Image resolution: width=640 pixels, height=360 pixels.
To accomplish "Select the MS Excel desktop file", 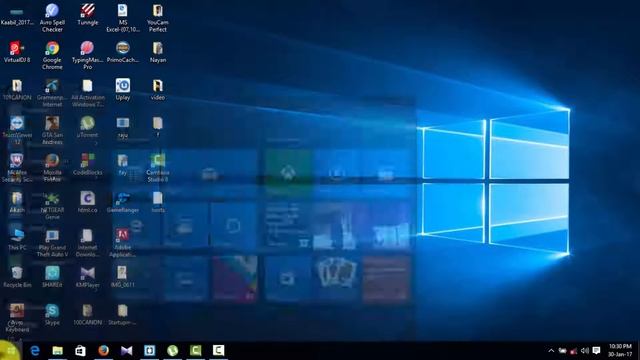I will pos(123,18).
